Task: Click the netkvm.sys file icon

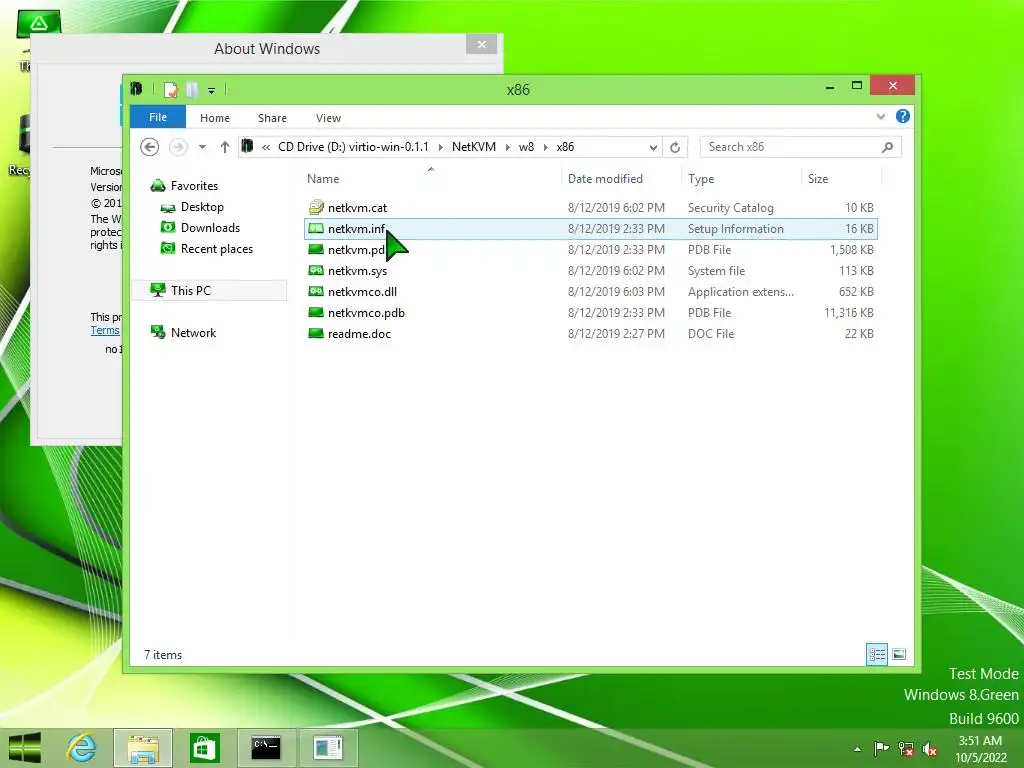Action: pyautogui.click(x=316, y=270)
